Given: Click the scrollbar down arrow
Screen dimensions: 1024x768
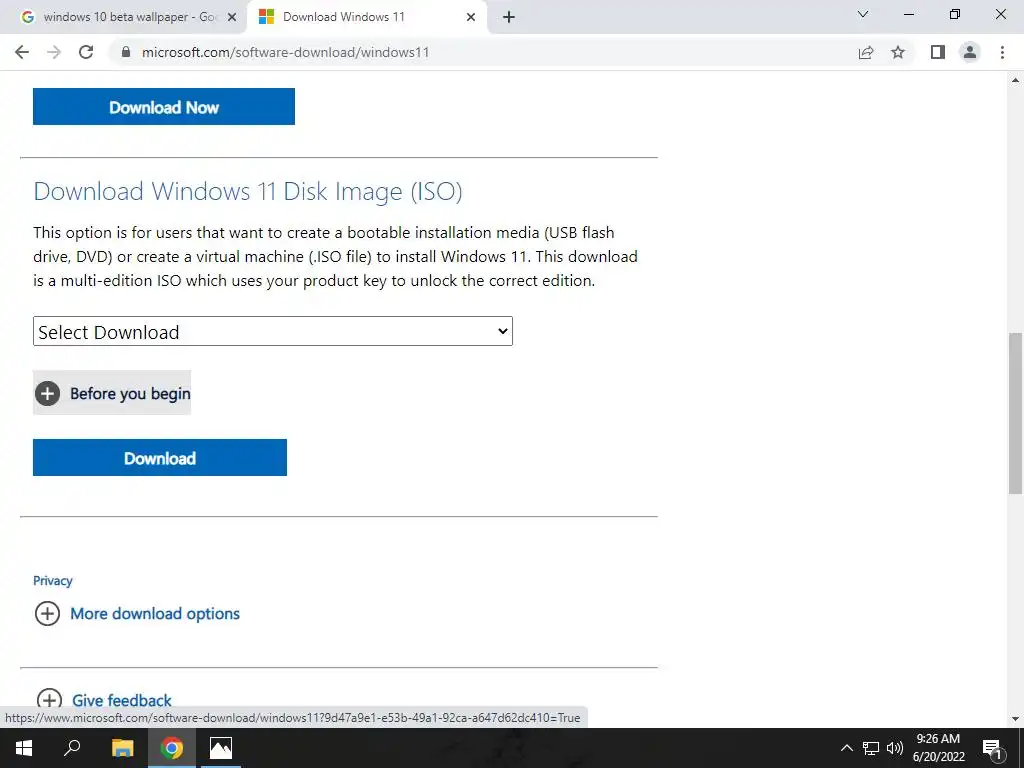Looking at the screenshot, I should (1016, 719).
